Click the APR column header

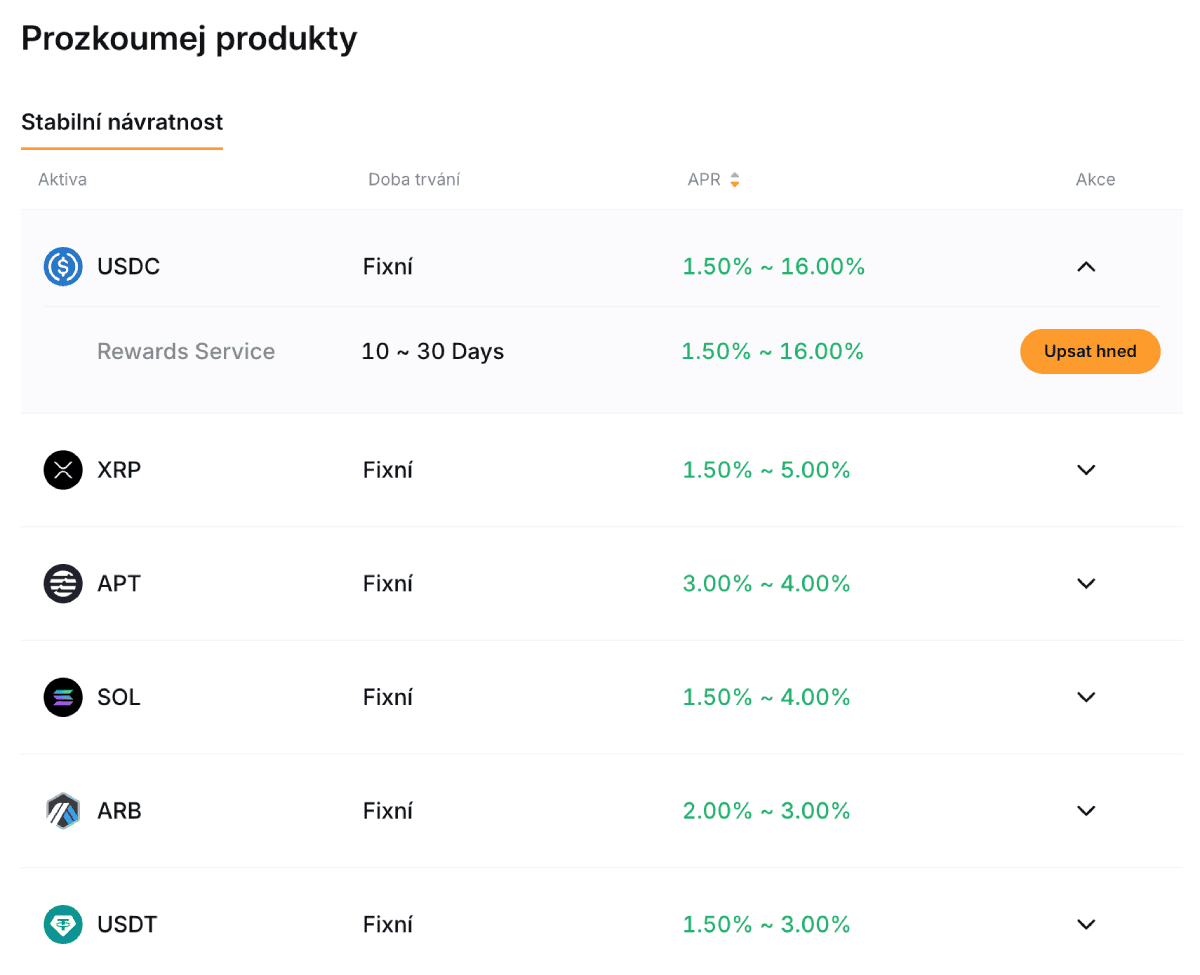[704, 180]
